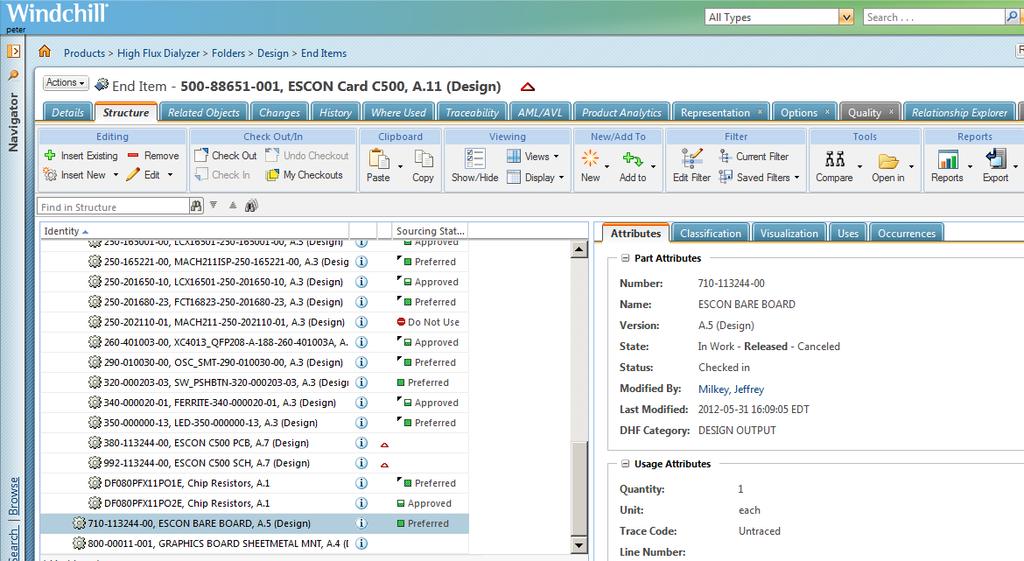Screen dimensions: 1024x561
Task: Click Open in folder icon
Action: click(888, 161)
